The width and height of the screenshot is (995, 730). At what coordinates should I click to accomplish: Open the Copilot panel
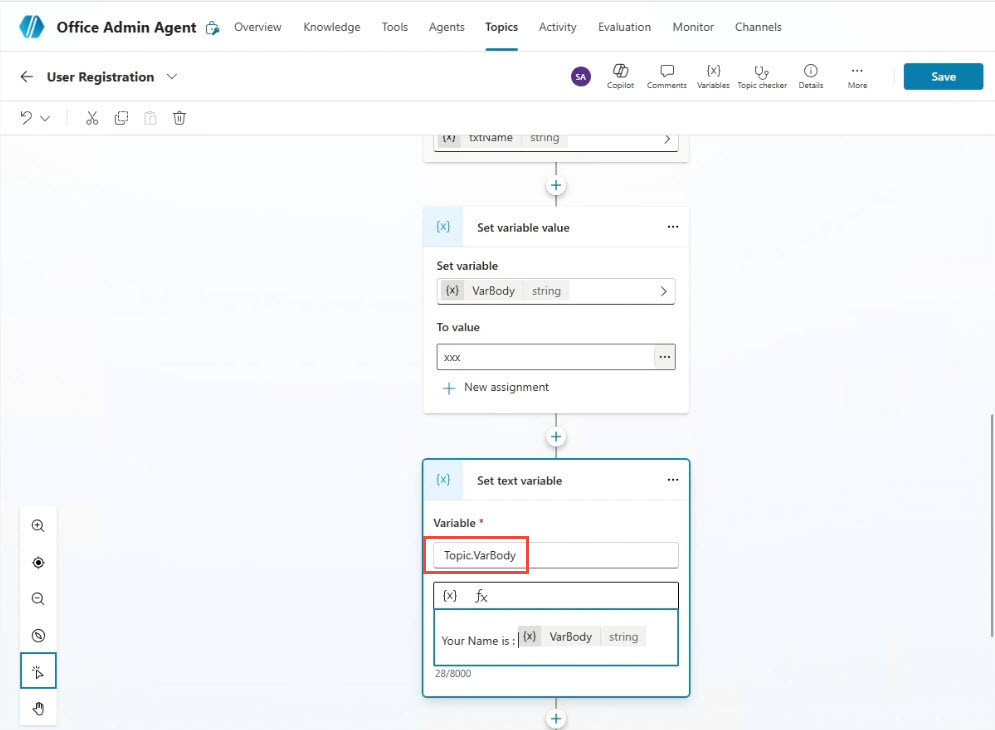(x=620, y=76)
